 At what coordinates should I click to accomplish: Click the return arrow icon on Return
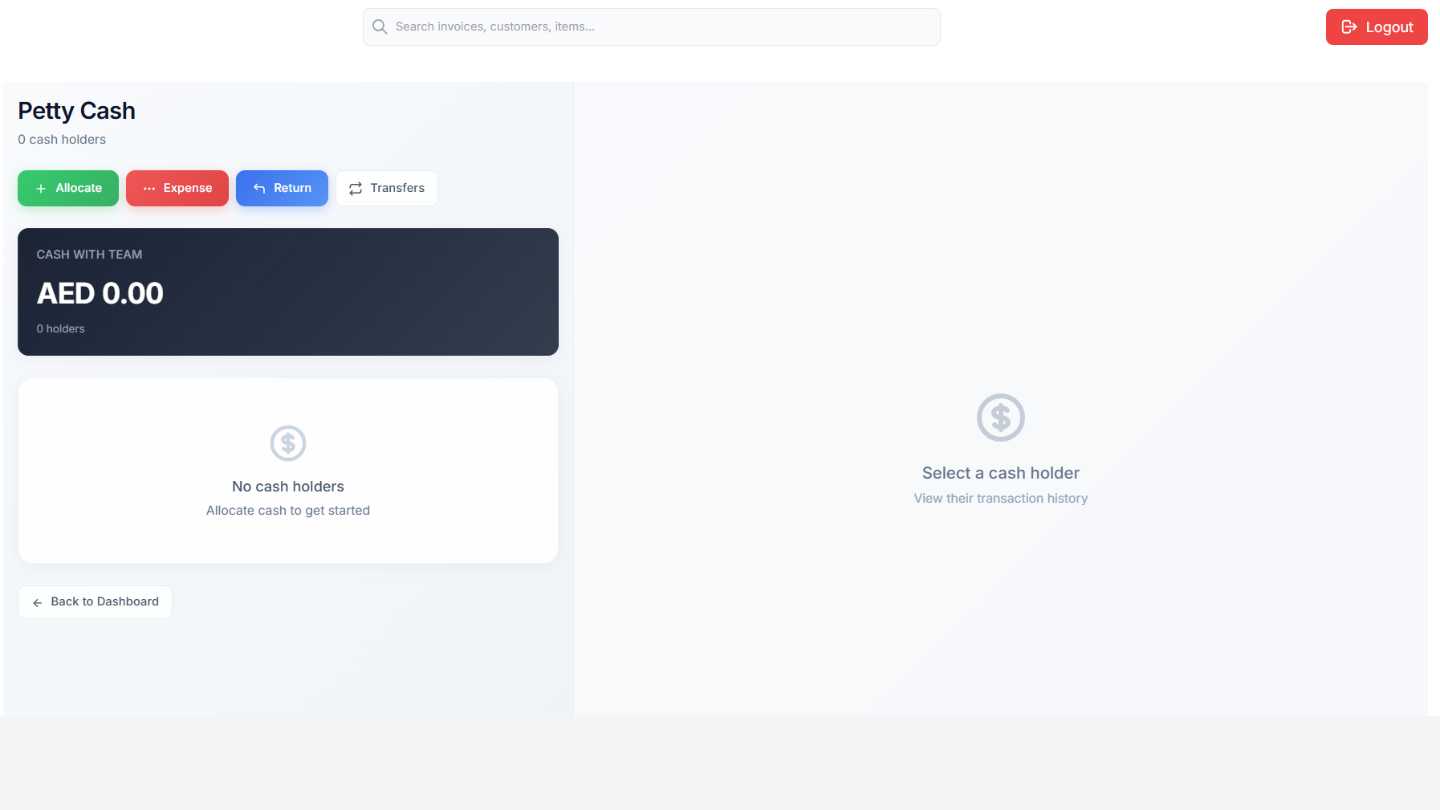(x=259, y=188)
